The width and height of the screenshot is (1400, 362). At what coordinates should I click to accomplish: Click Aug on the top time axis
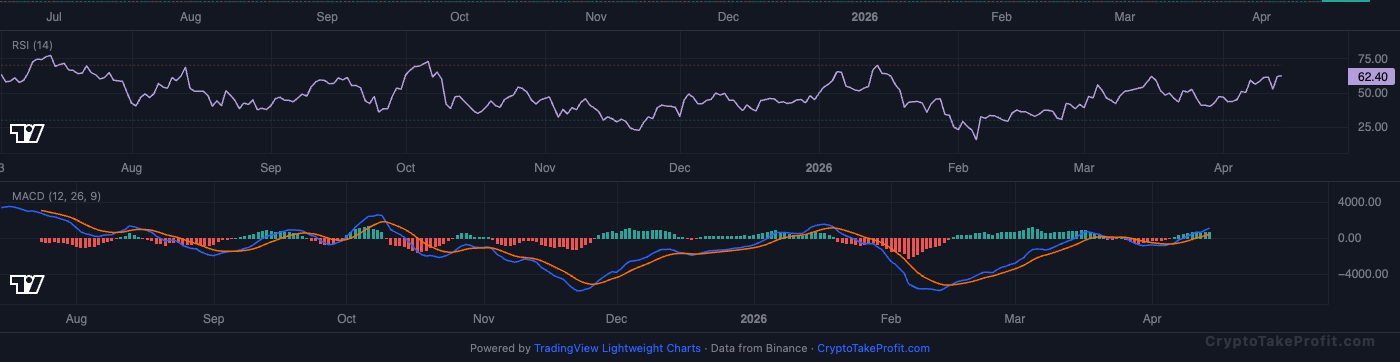point(191,17)
